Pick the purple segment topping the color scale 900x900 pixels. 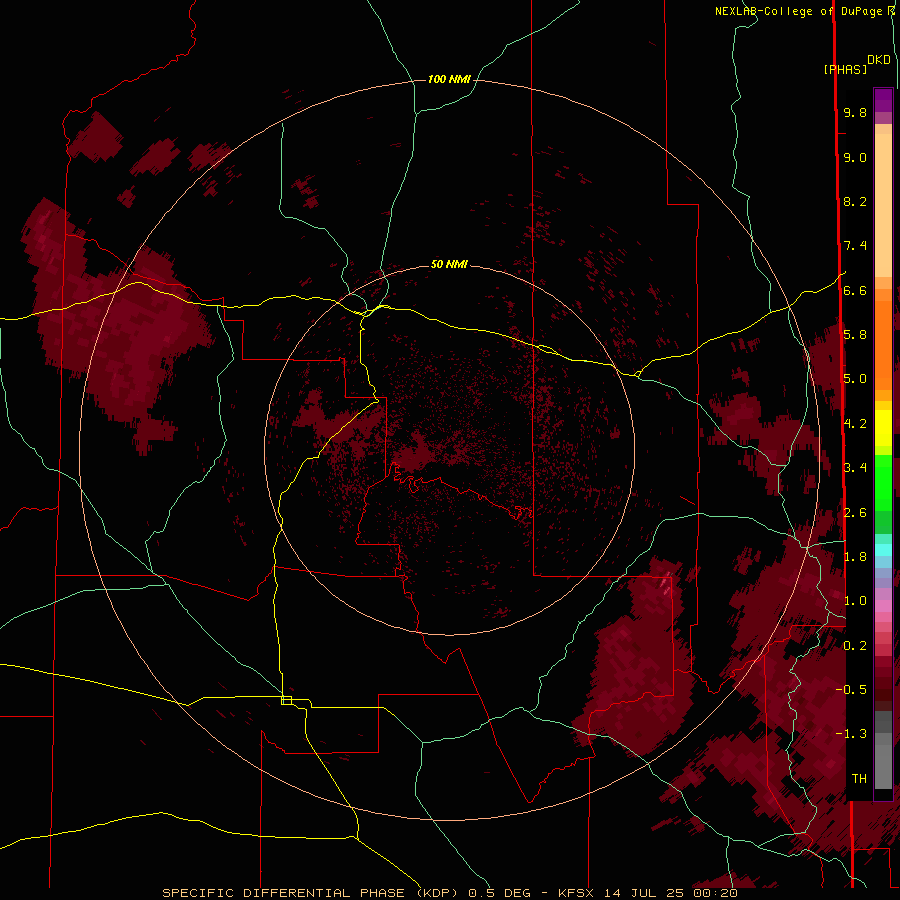(883, 100)
